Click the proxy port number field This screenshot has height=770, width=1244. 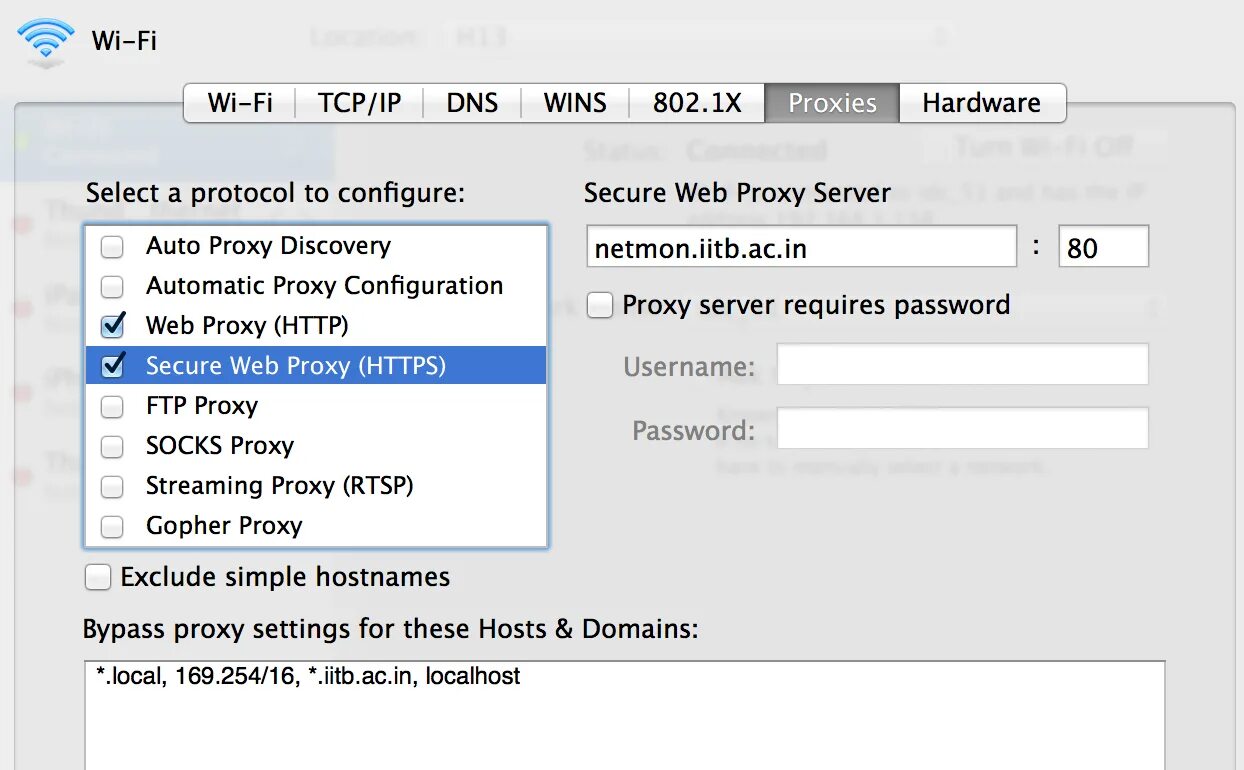(x=1103, y=247)
